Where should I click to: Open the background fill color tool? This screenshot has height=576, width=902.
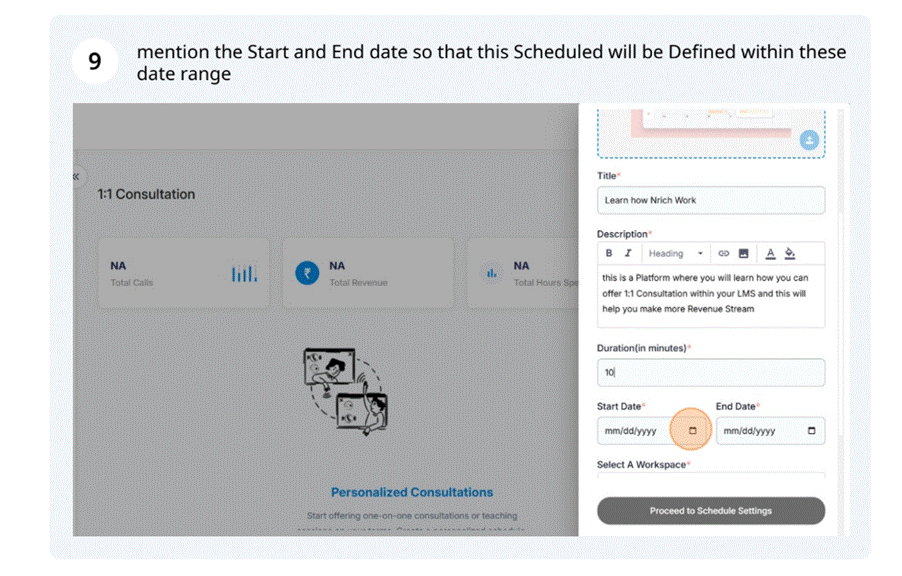click(x=790, y=254)
